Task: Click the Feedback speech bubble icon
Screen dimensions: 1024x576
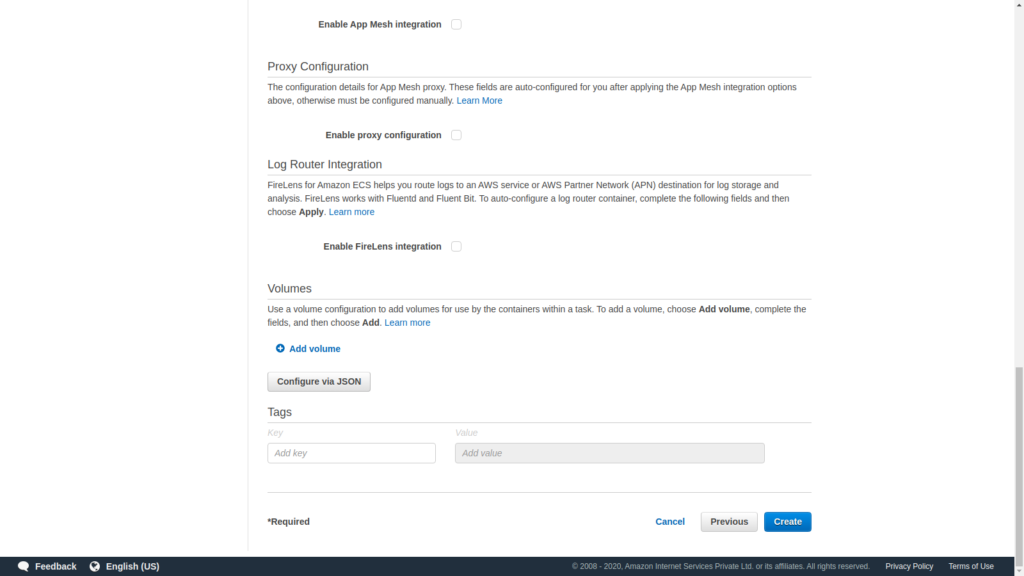Action: (24, 566)
